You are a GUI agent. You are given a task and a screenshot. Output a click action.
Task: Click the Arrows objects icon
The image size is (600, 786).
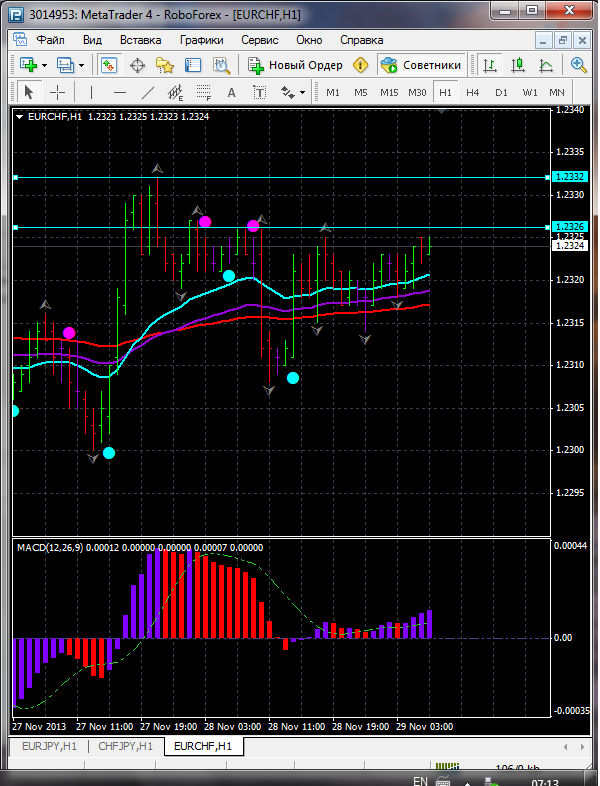[x=288, y=92]
